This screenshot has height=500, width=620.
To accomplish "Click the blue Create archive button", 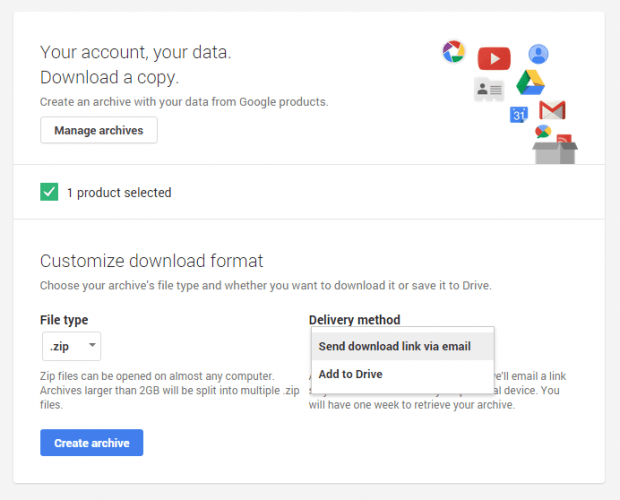I will [91, 443].
